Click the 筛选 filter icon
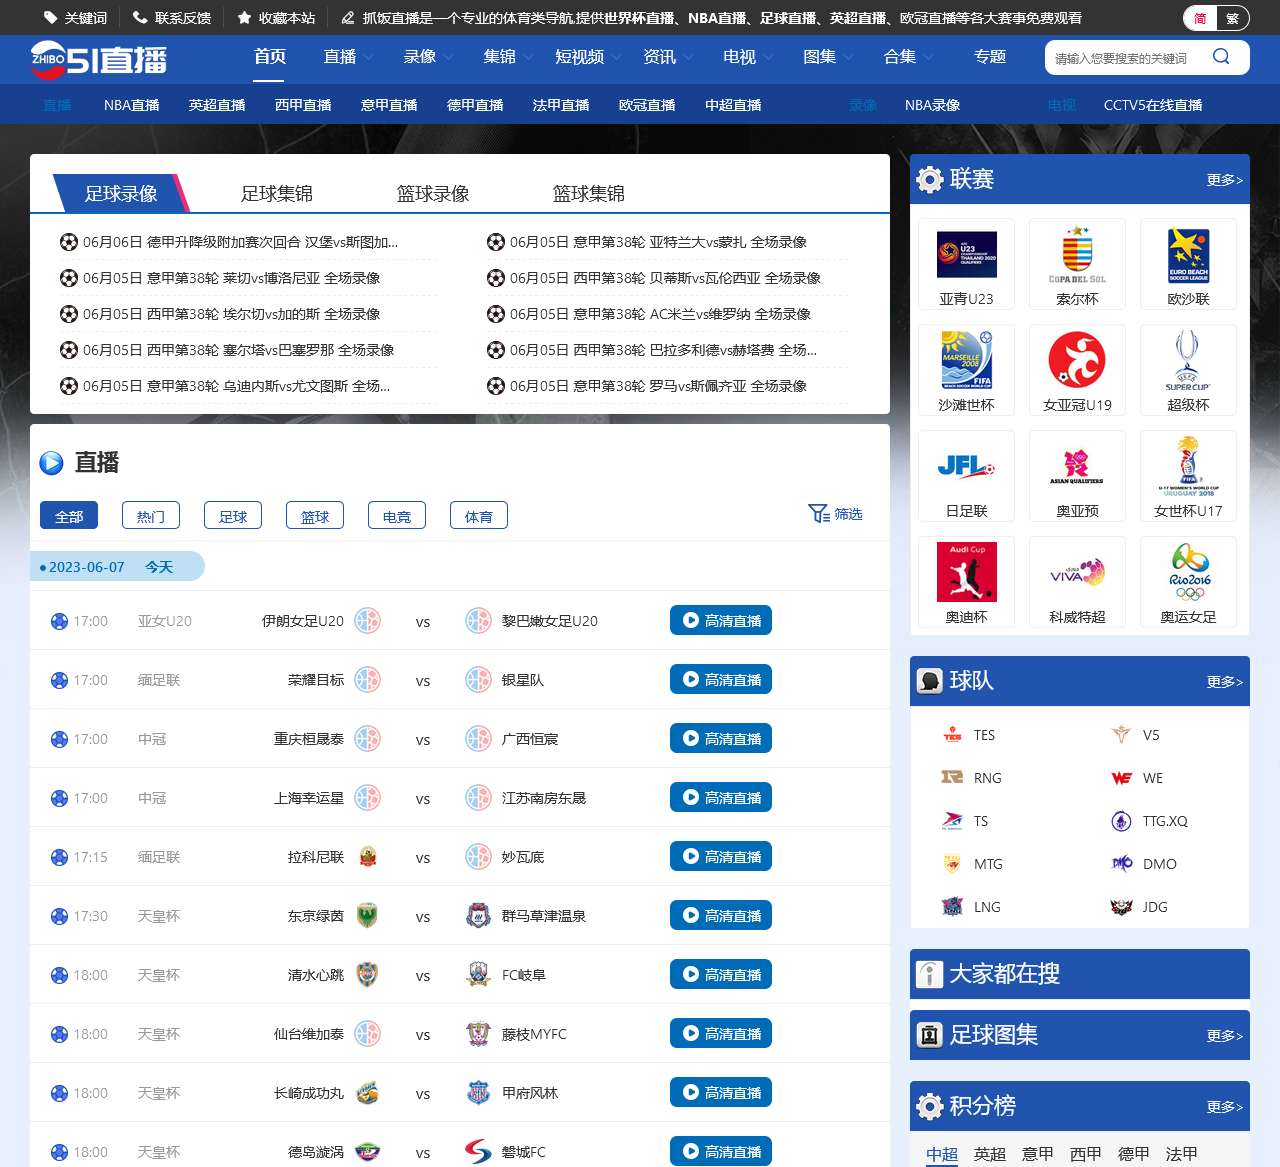Image resolution: width=1280 pixels, height=1167 pixels. click(818, 514)
